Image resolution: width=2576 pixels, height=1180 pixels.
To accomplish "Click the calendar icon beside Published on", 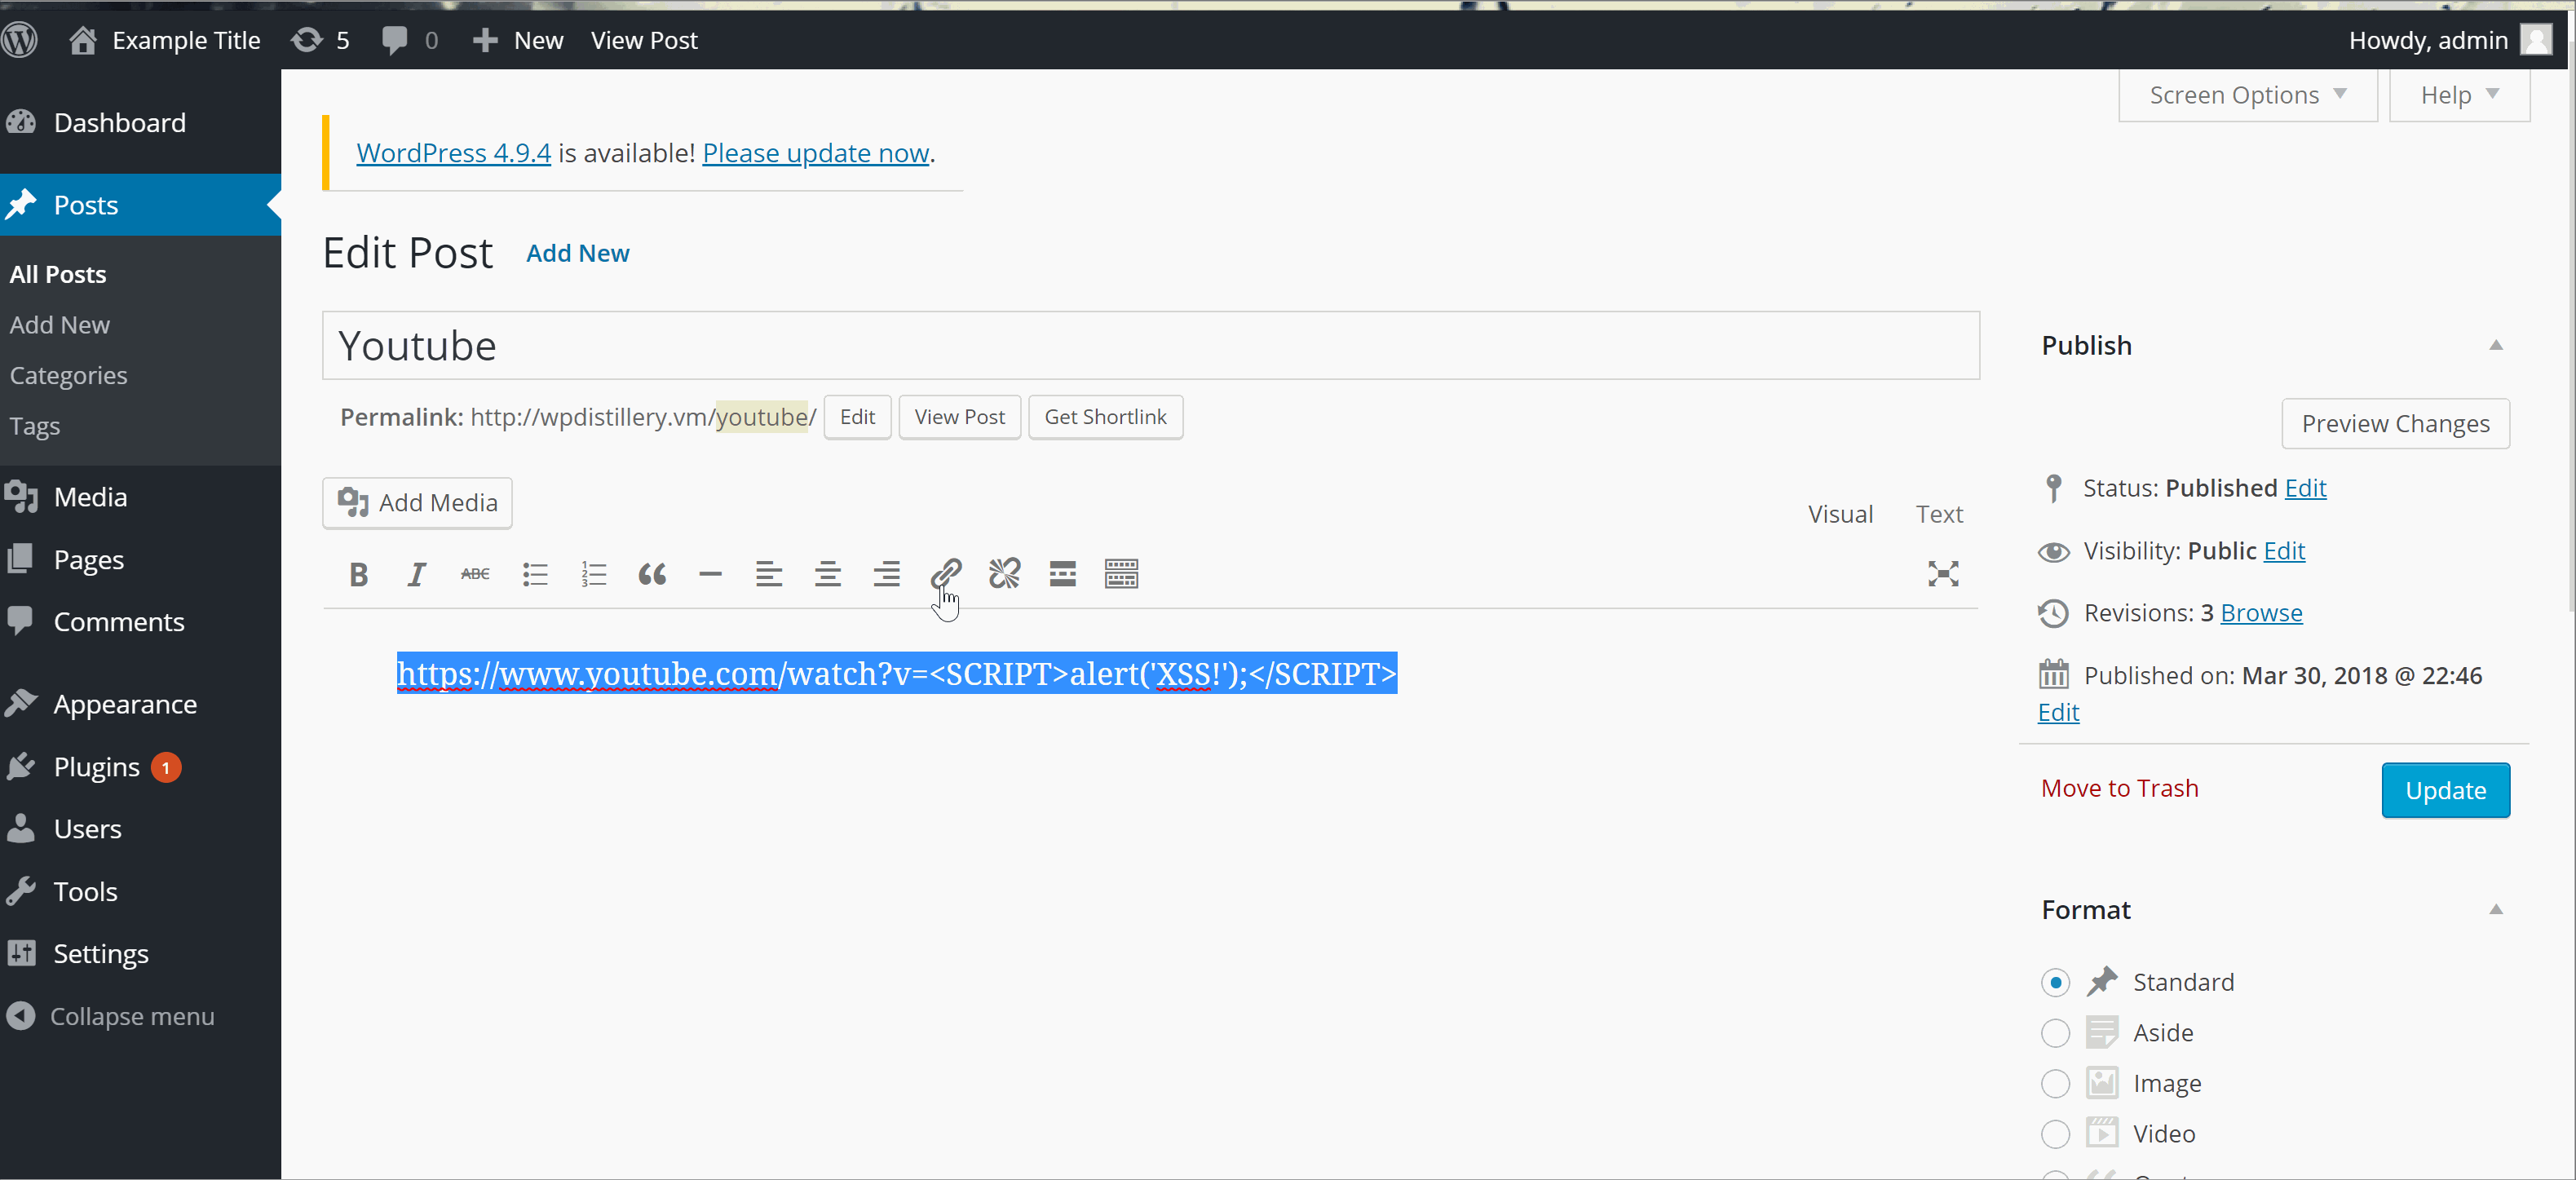I will pos(2054,675).
